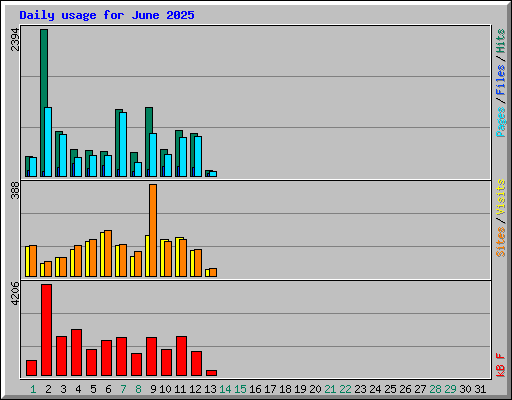Click day 16 on the x-axis
512x400 pixels.
pyautogui.click(x=255, y=389)
